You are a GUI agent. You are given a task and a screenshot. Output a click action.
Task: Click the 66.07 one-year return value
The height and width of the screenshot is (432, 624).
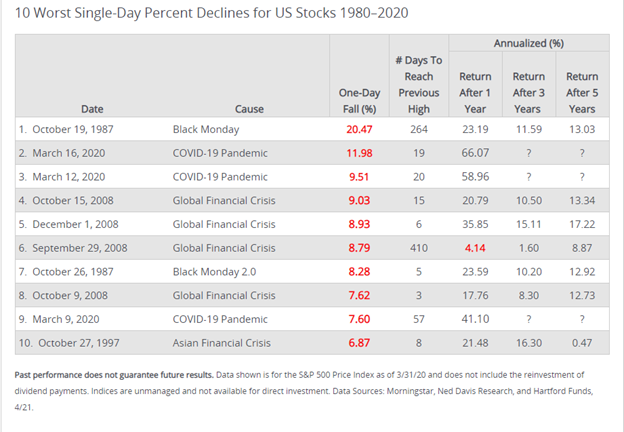[475, 152]
